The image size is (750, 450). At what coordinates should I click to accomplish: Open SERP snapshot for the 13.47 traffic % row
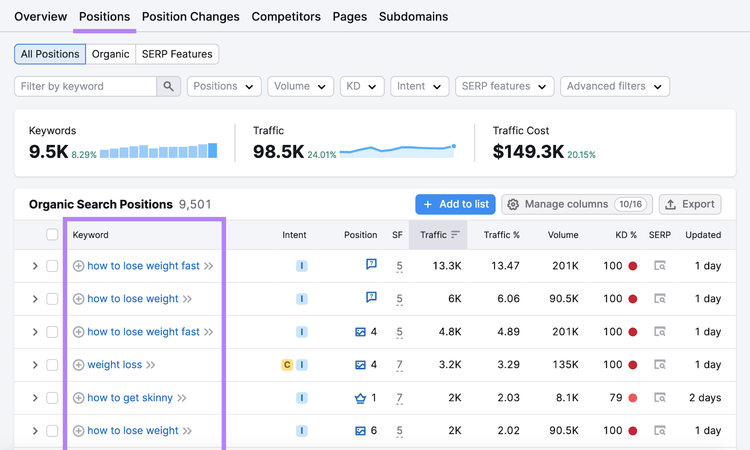click(x=660, y=265)
